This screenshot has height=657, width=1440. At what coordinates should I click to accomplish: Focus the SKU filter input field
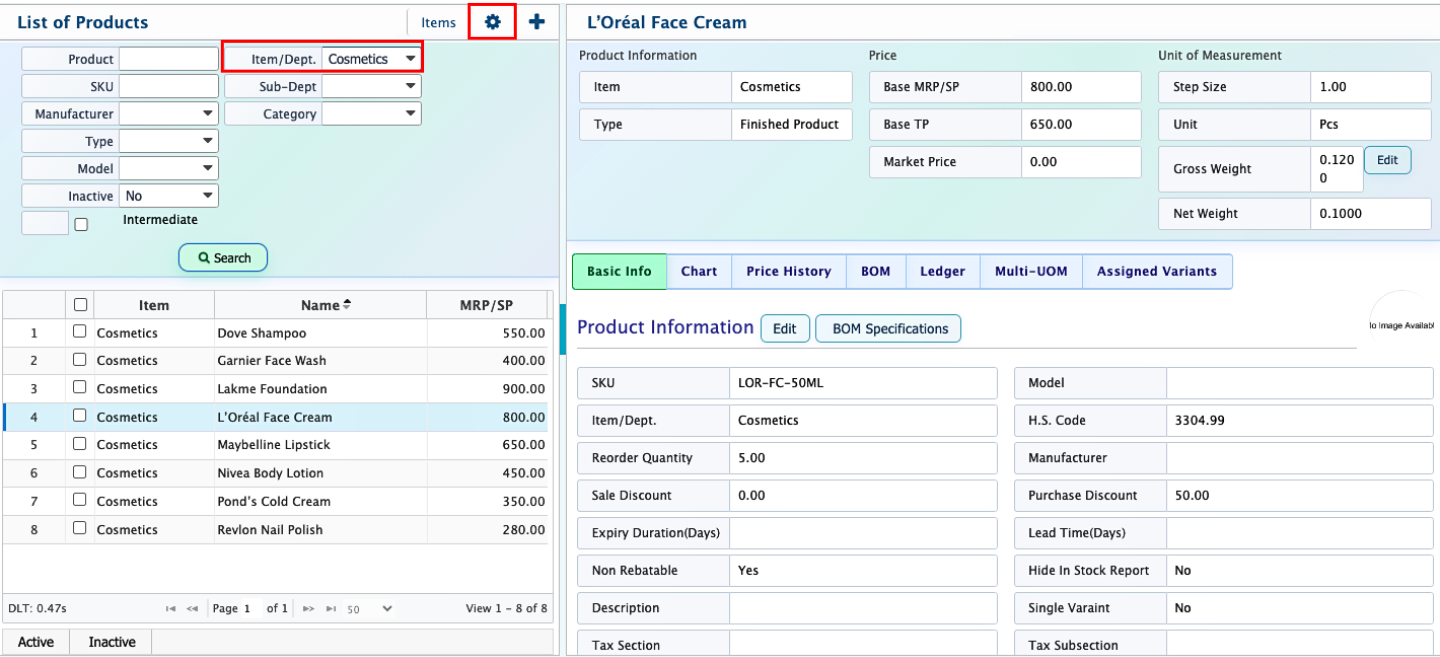coord(169,87)
